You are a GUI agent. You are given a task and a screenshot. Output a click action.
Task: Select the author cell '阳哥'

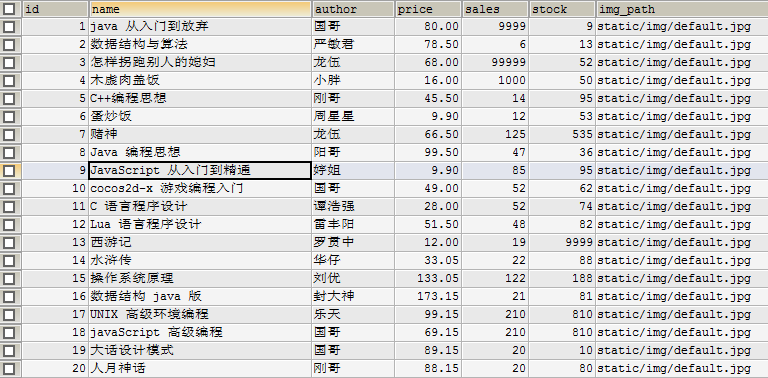tap(353, 152)
